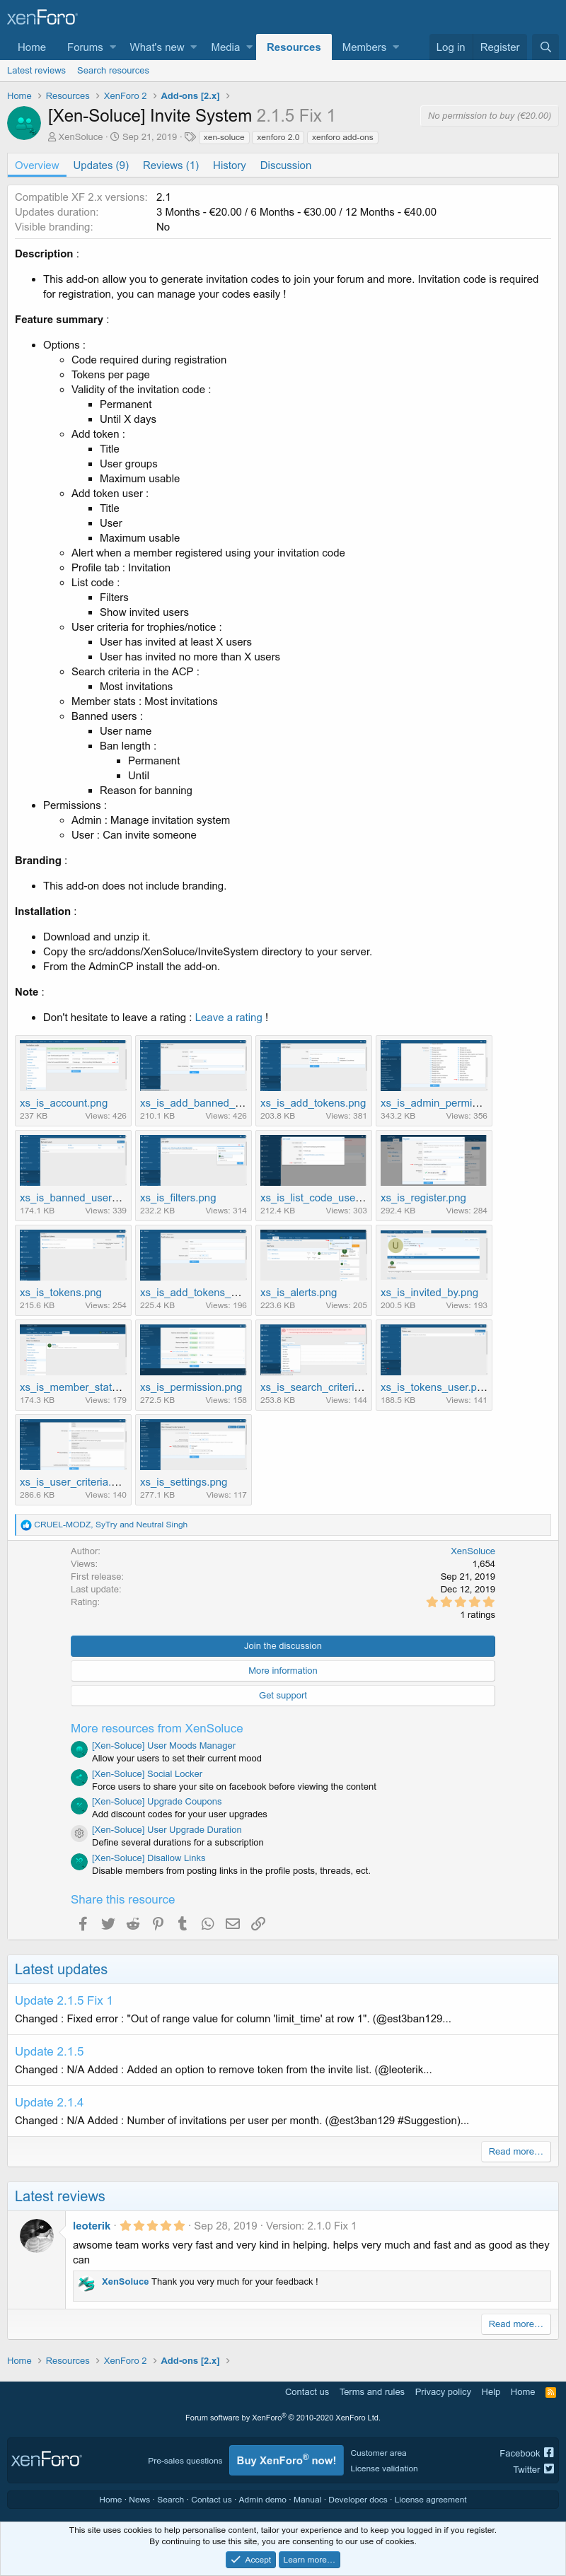Switch to the Updates (9) tab
Screen dimensions: 566x2576
pyautogui.click(x=101, y=165)
